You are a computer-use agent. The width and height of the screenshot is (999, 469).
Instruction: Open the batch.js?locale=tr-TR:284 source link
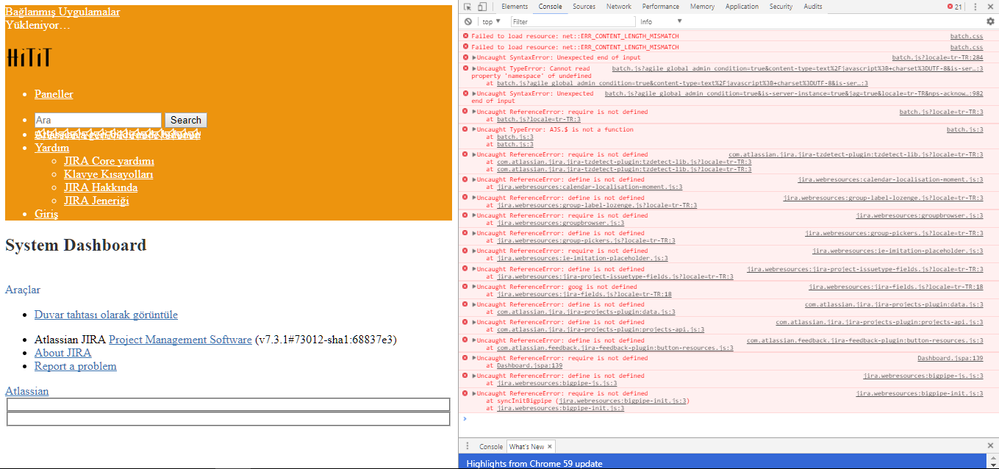937,57
